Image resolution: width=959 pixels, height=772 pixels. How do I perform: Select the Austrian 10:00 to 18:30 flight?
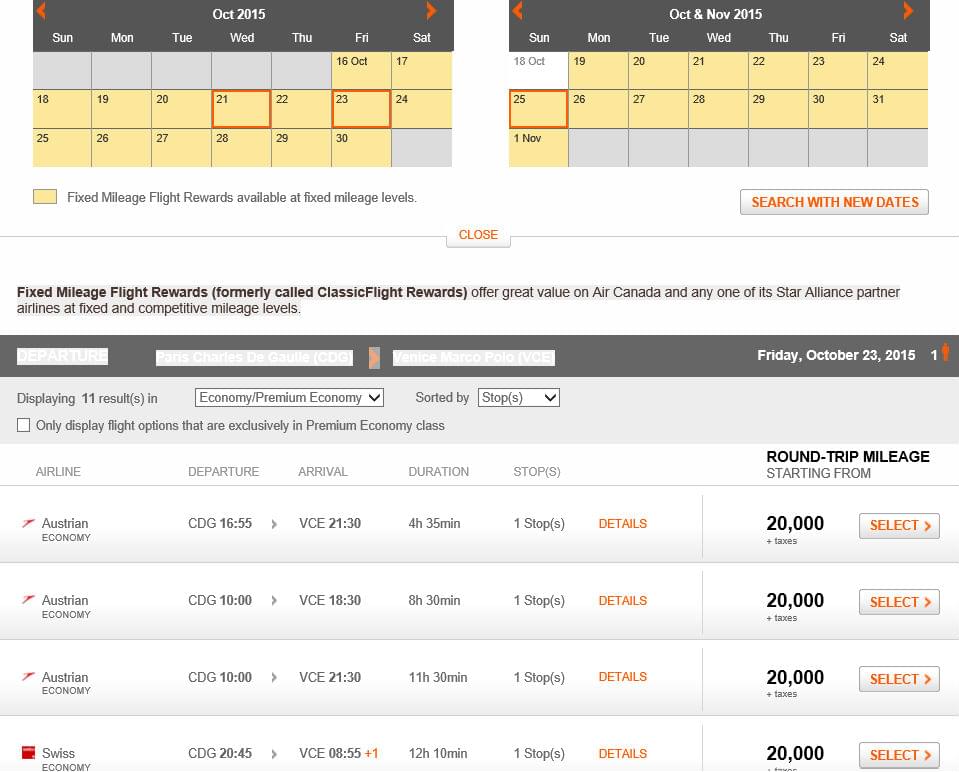[899, 602]
